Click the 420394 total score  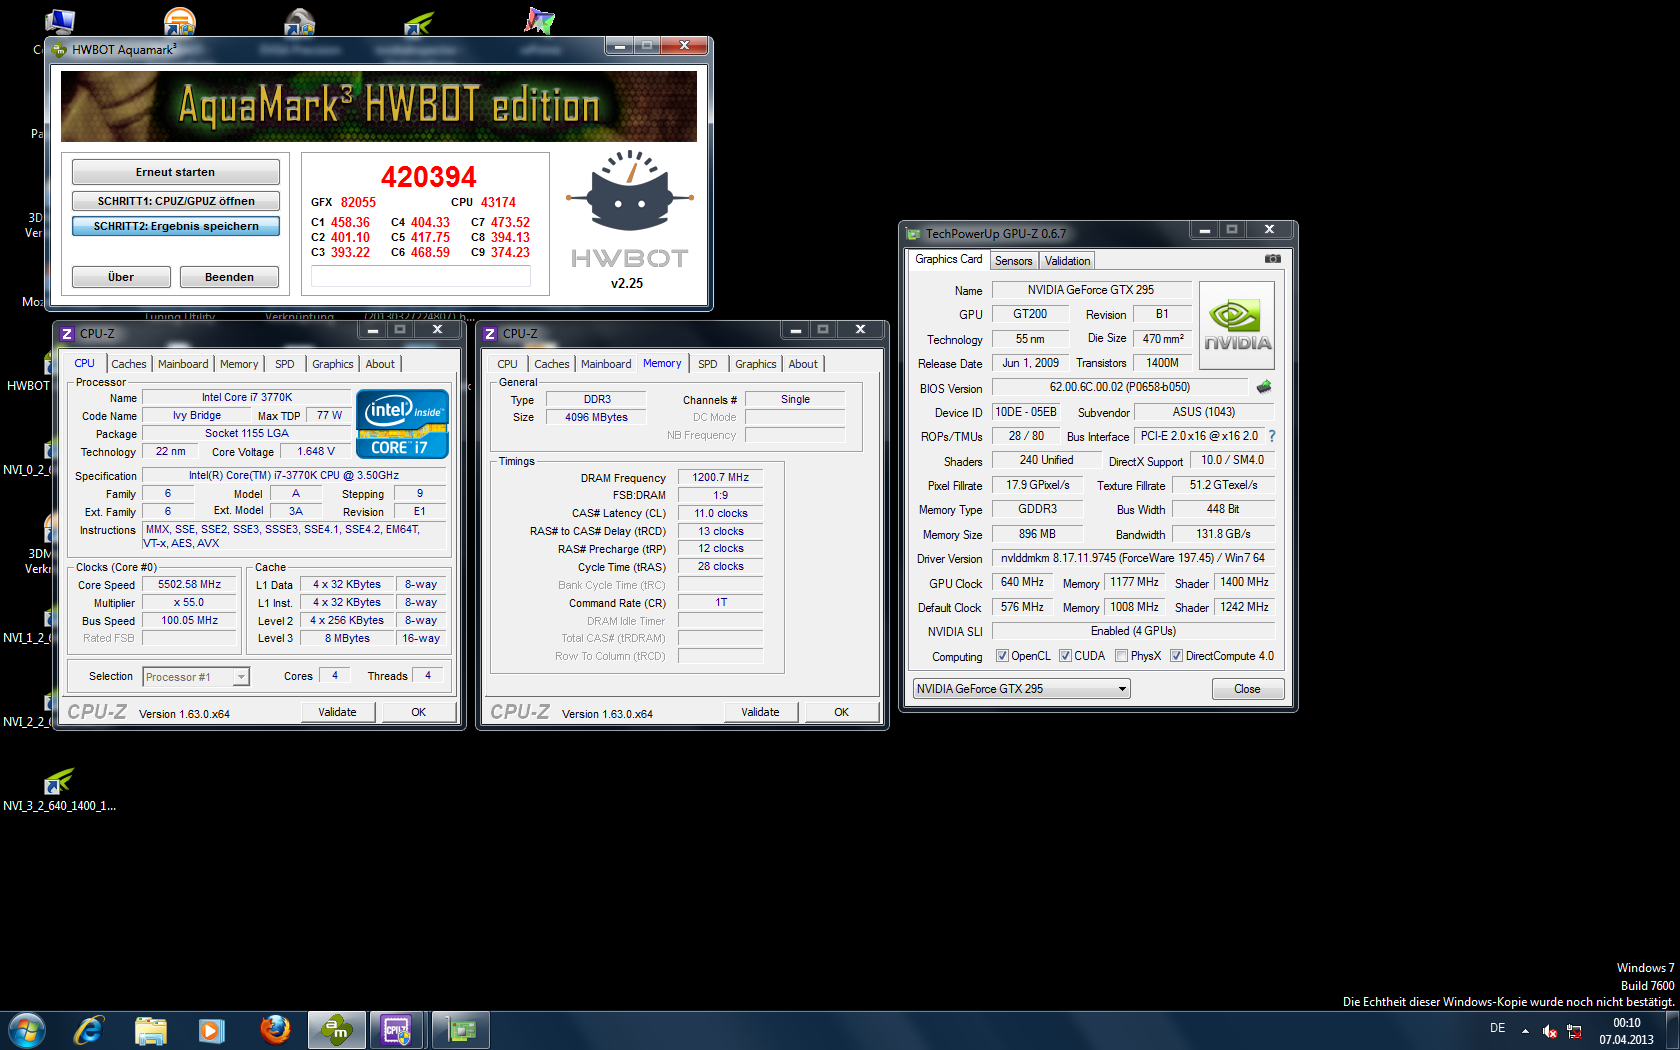(429, 177)
